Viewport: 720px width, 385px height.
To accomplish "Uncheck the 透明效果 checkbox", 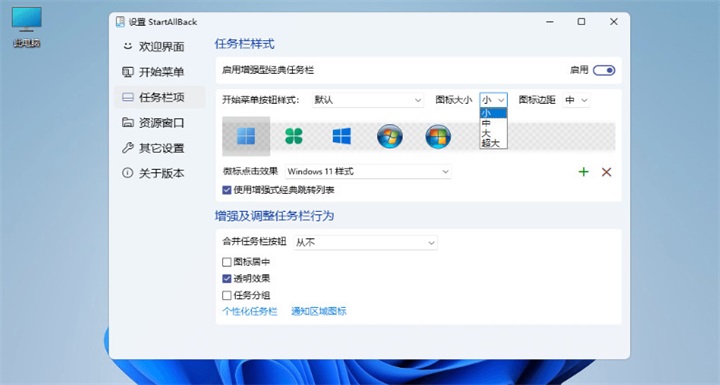I will [227, 278].
